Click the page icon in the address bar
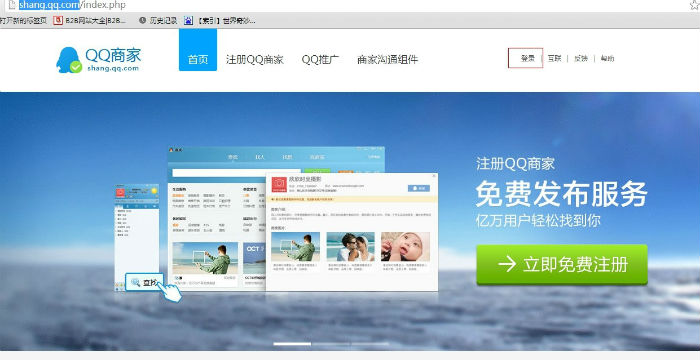 tap(12, 5)
